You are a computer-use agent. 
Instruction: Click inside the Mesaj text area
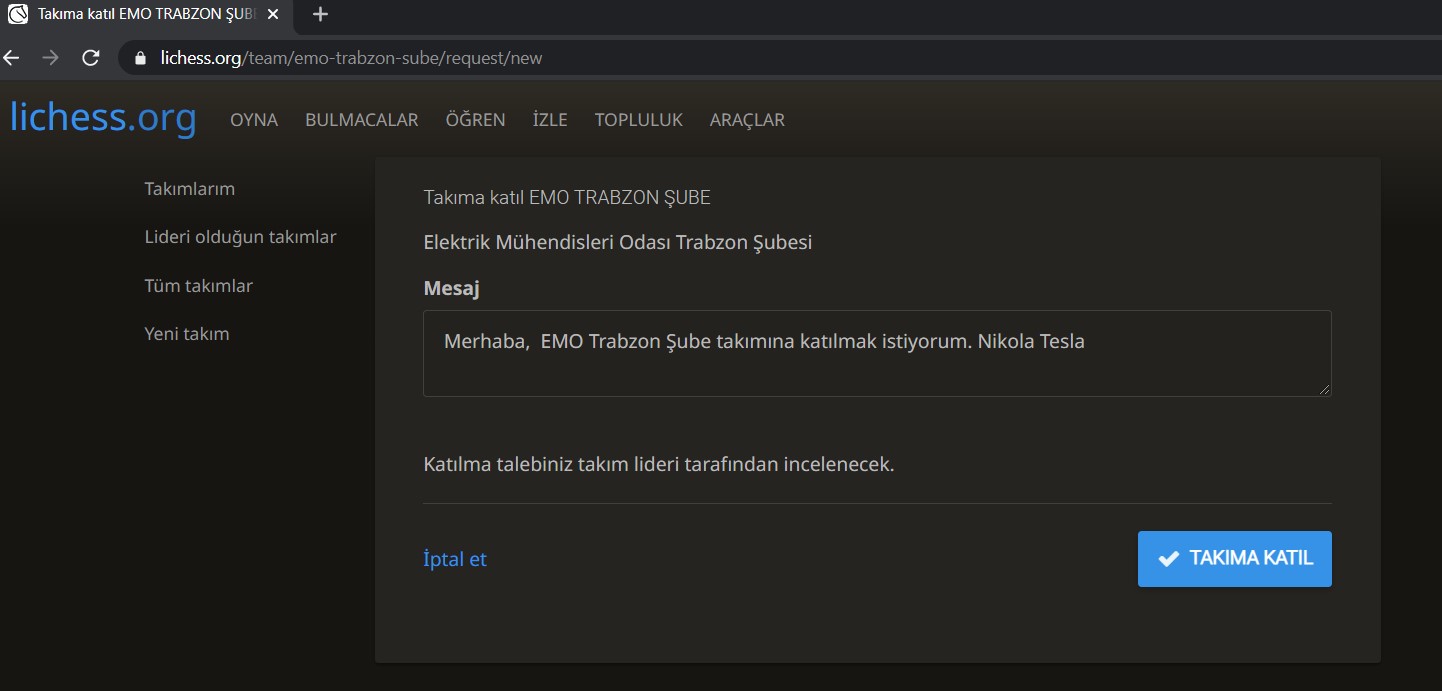[877, 353]
